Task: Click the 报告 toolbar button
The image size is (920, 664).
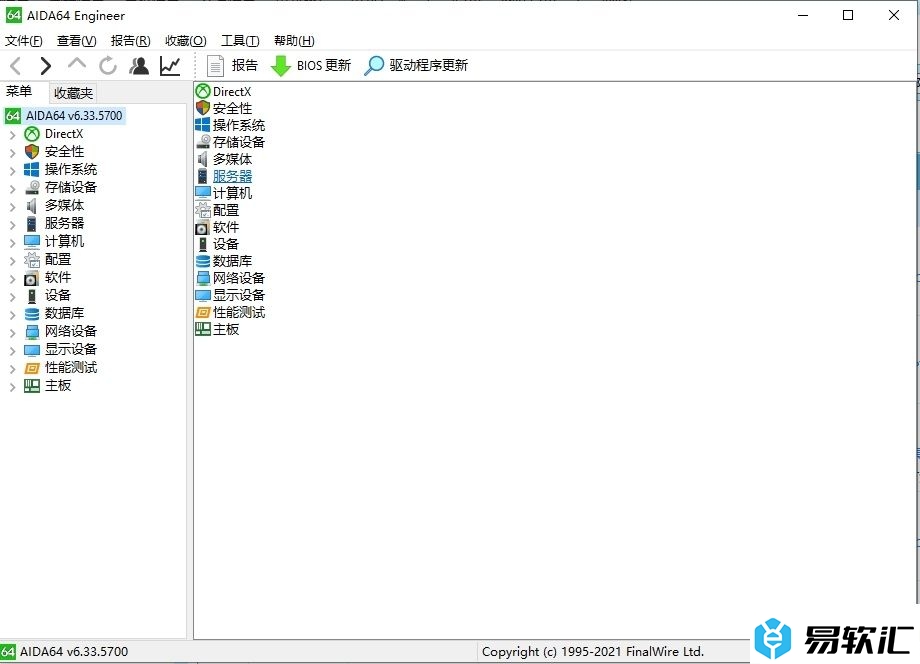Action: click(232, 66)
